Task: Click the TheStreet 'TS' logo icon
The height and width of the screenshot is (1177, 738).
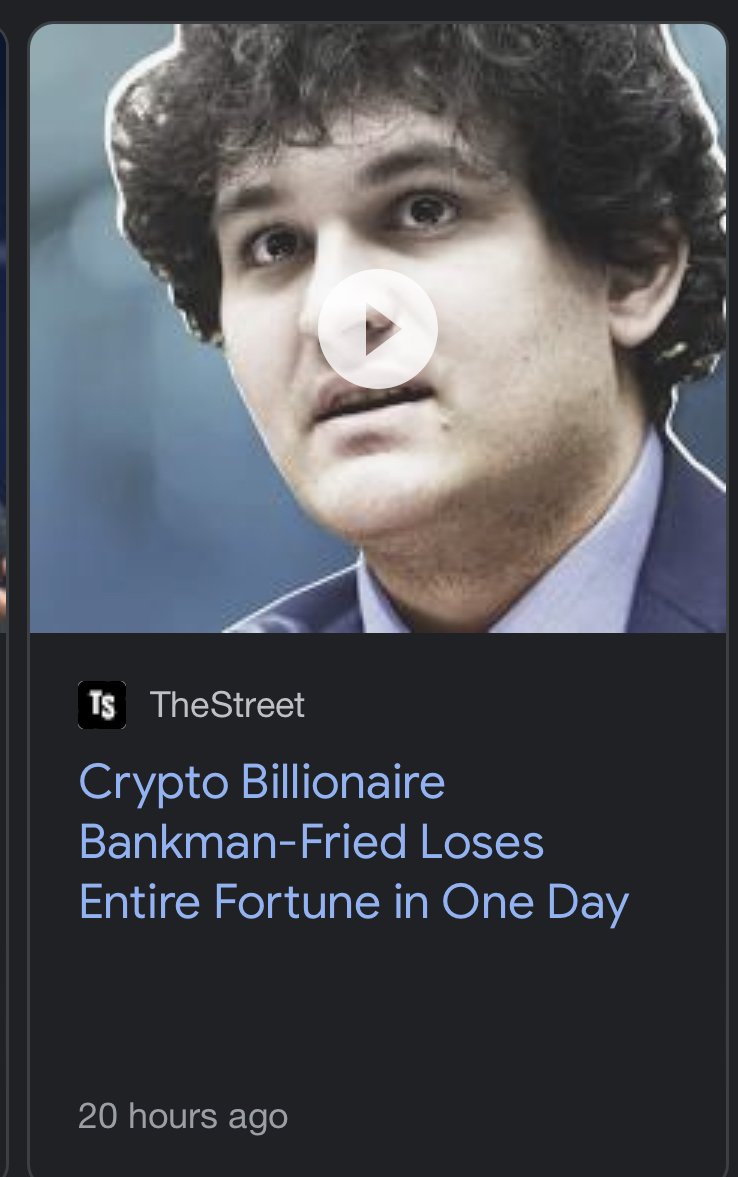Action: coord(102,705)
